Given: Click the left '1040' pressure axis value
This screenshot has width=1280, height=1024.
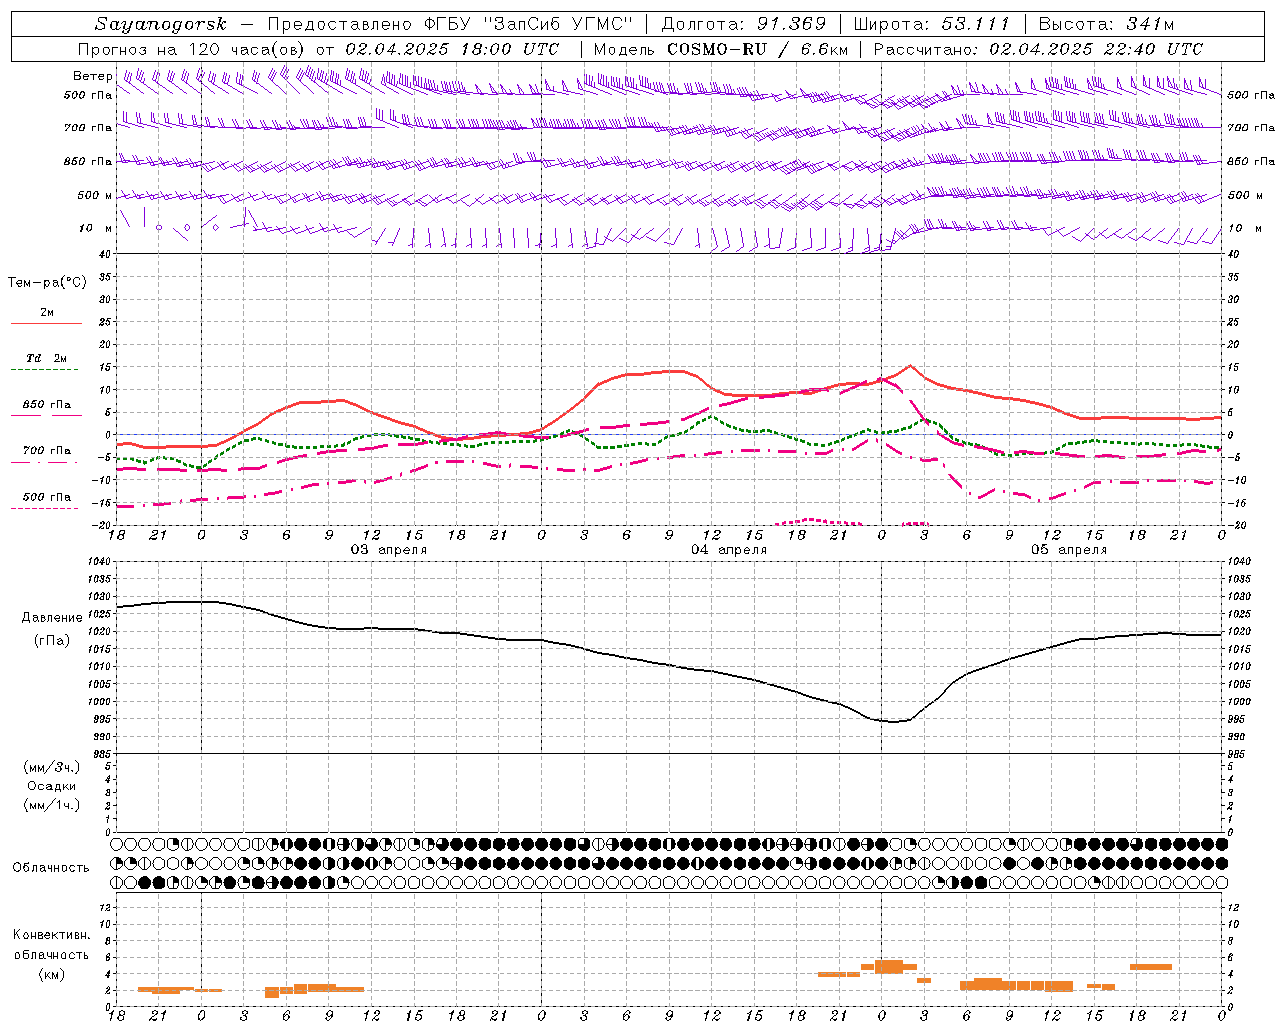Looking at the screenshot, I should click(x=98, y=561).
